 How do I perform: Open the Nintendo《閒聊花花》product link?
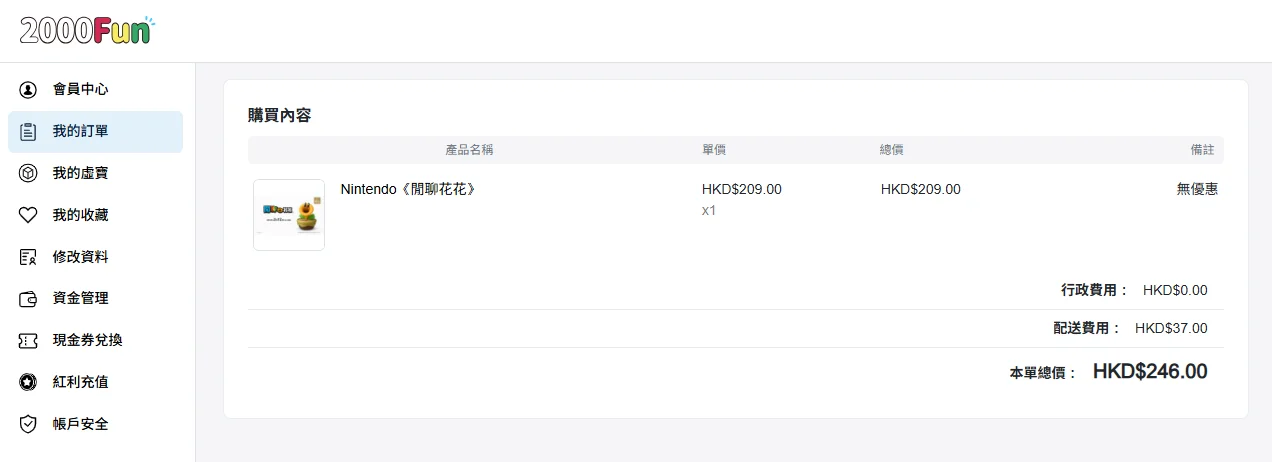point(408,189)
